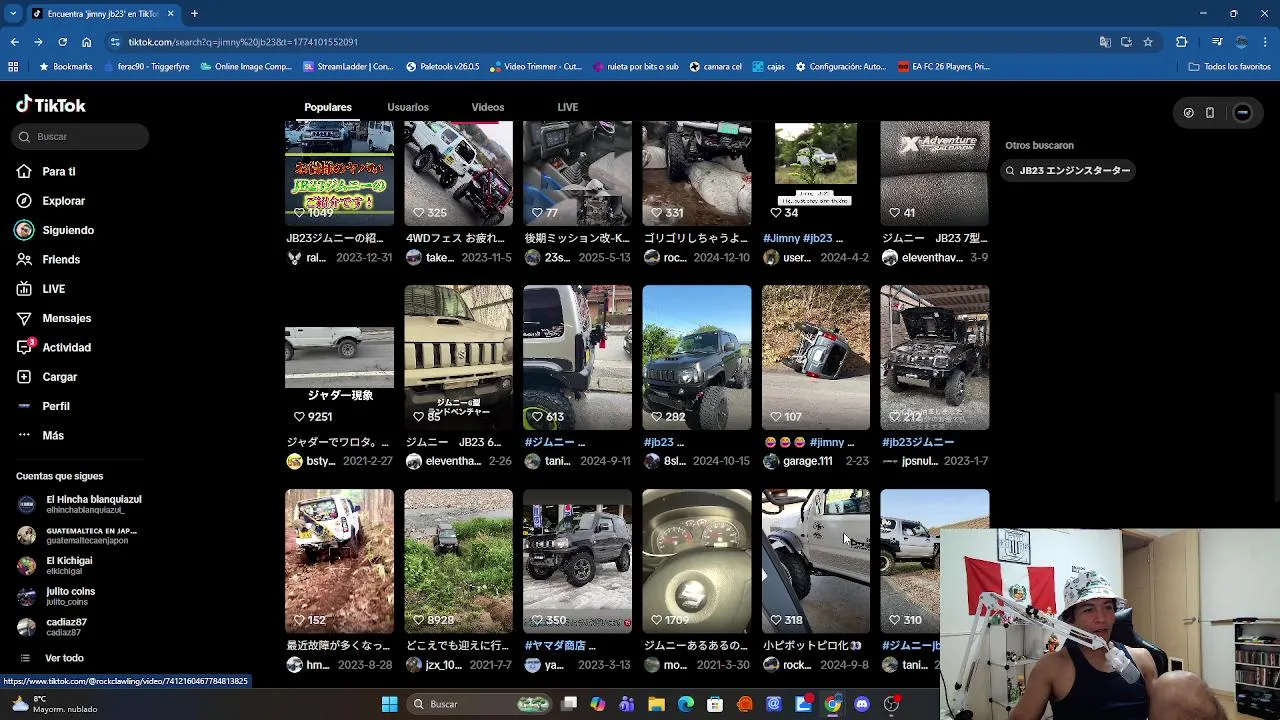Image resolution: width=1280 pixels, height=720 pixels.
Task: Open the muddy jeep video with 152 likes
Action: (x=339, y=561)
